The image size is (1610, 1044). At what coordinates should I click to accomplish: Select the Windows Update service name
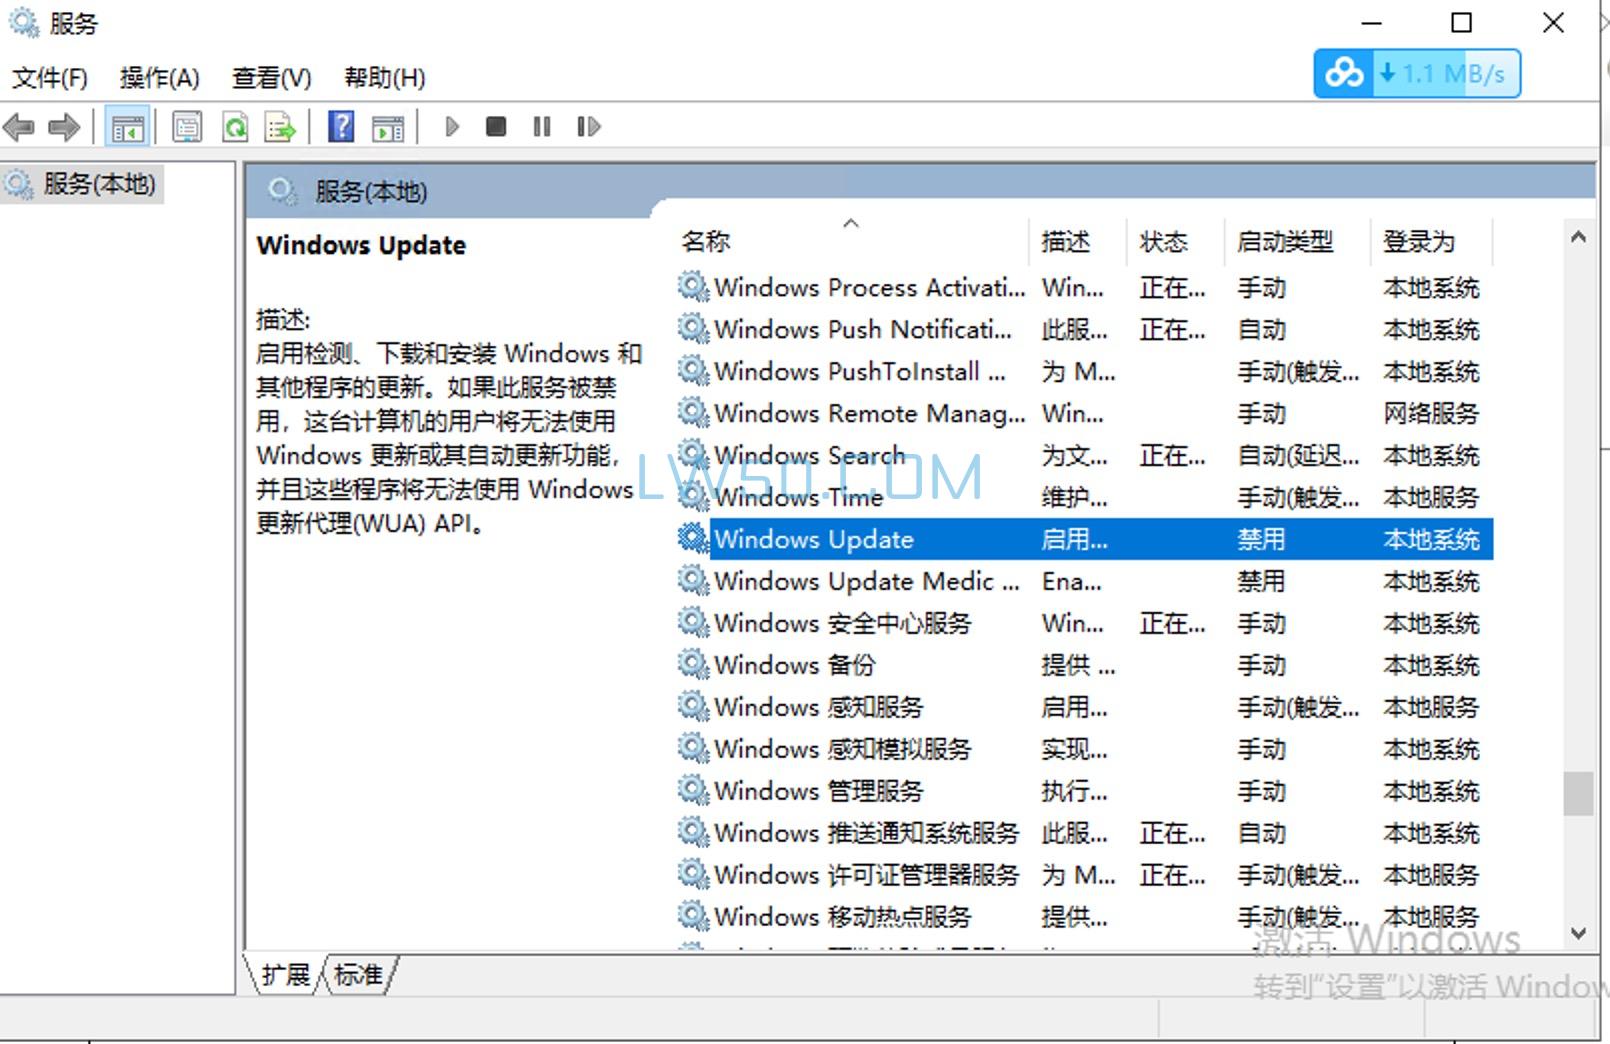click(x=814, y=539)
